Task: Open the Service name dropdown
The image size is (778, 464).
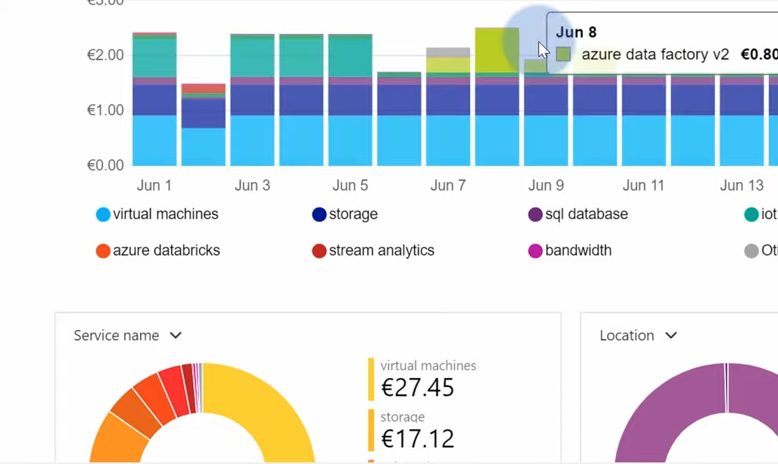Action: point(128,335)
